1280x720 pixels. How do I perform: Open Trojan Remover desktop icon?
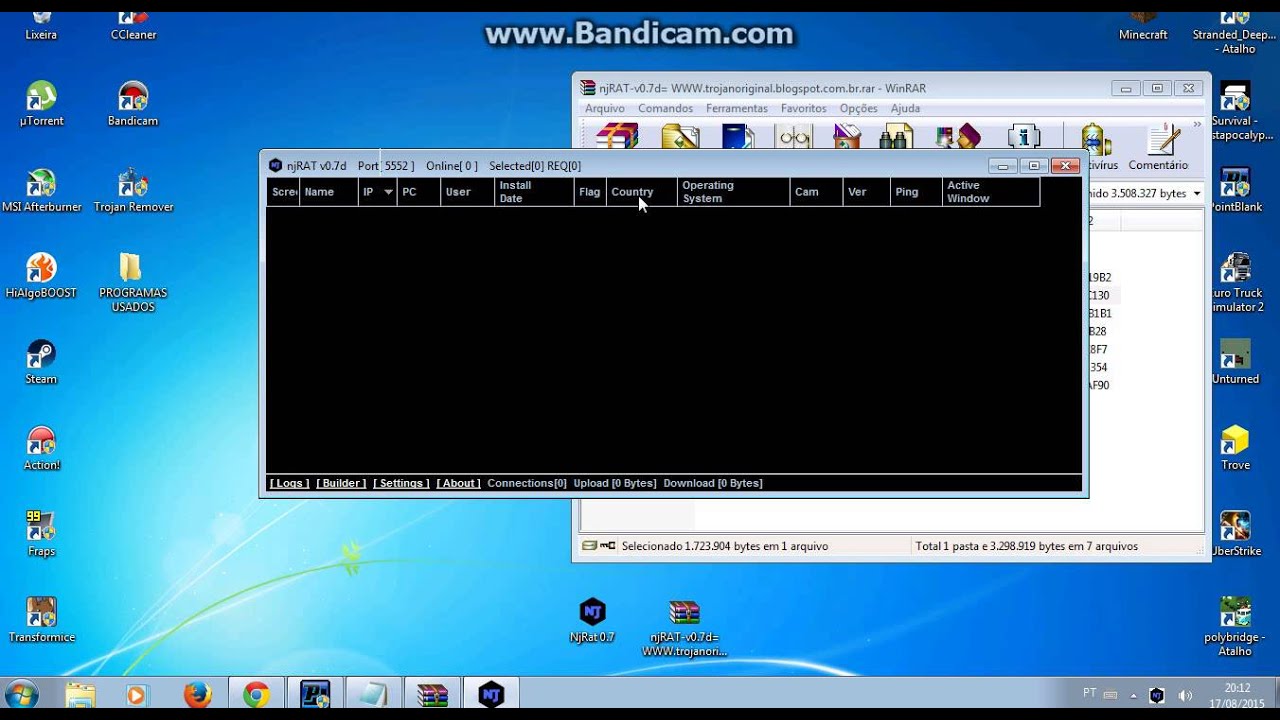click(x=133, y=190)
